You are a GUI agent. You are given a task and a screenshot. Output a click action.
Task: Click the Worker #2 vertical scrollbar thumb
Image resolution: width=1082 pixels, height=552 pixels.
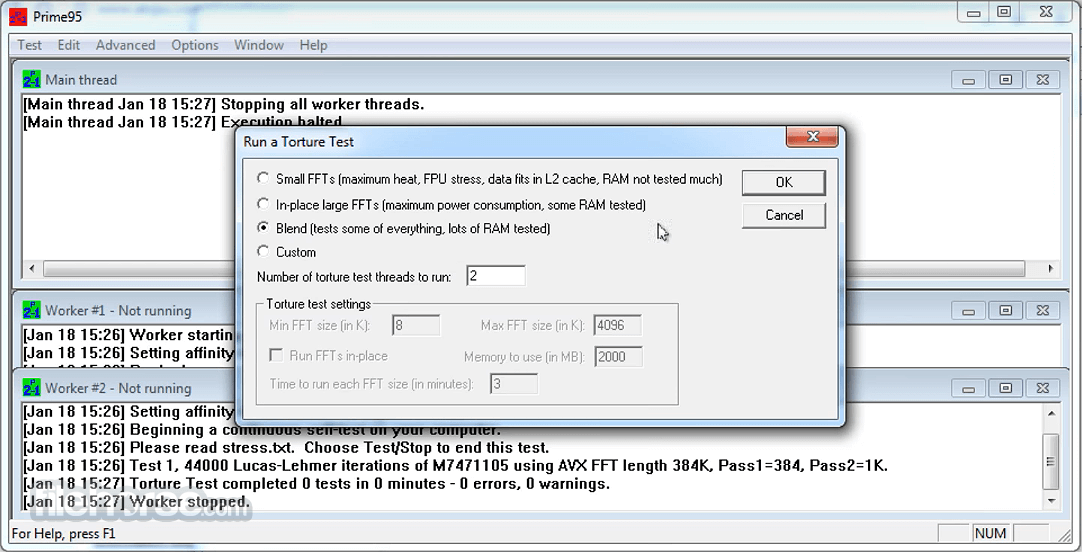(x=1051, y=462)
